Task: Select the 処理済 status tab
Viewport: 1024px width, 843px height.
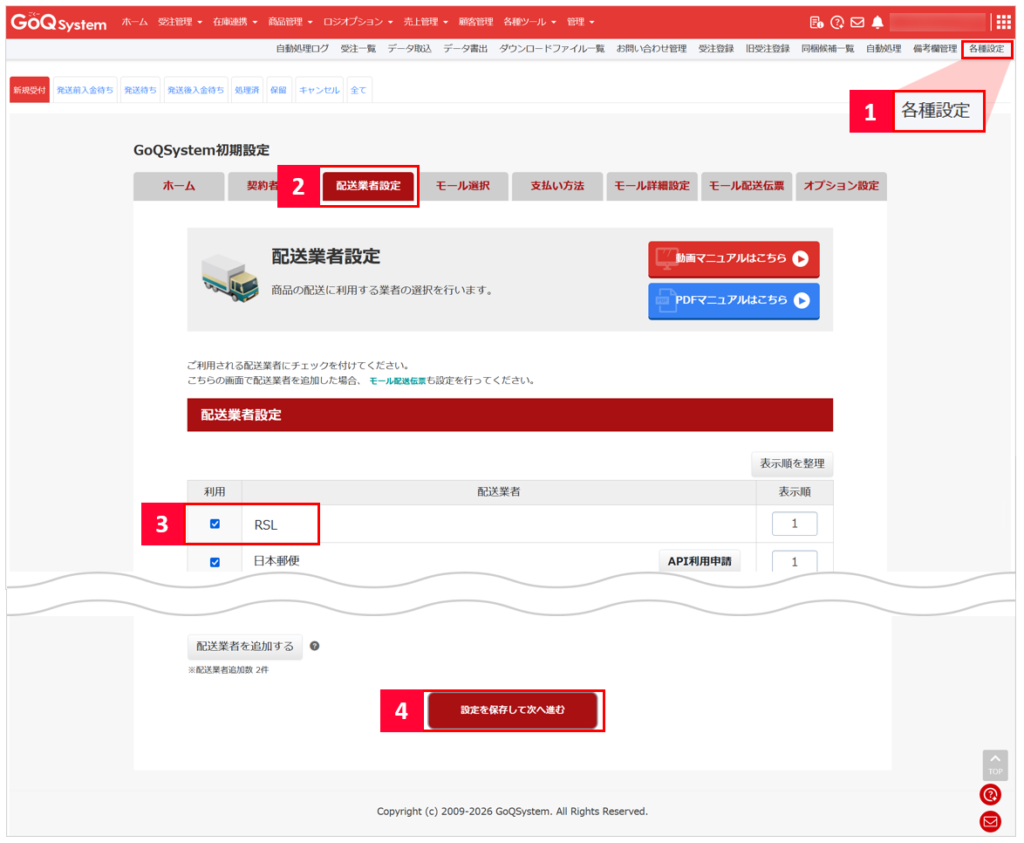Action: (x=247, y=90)
